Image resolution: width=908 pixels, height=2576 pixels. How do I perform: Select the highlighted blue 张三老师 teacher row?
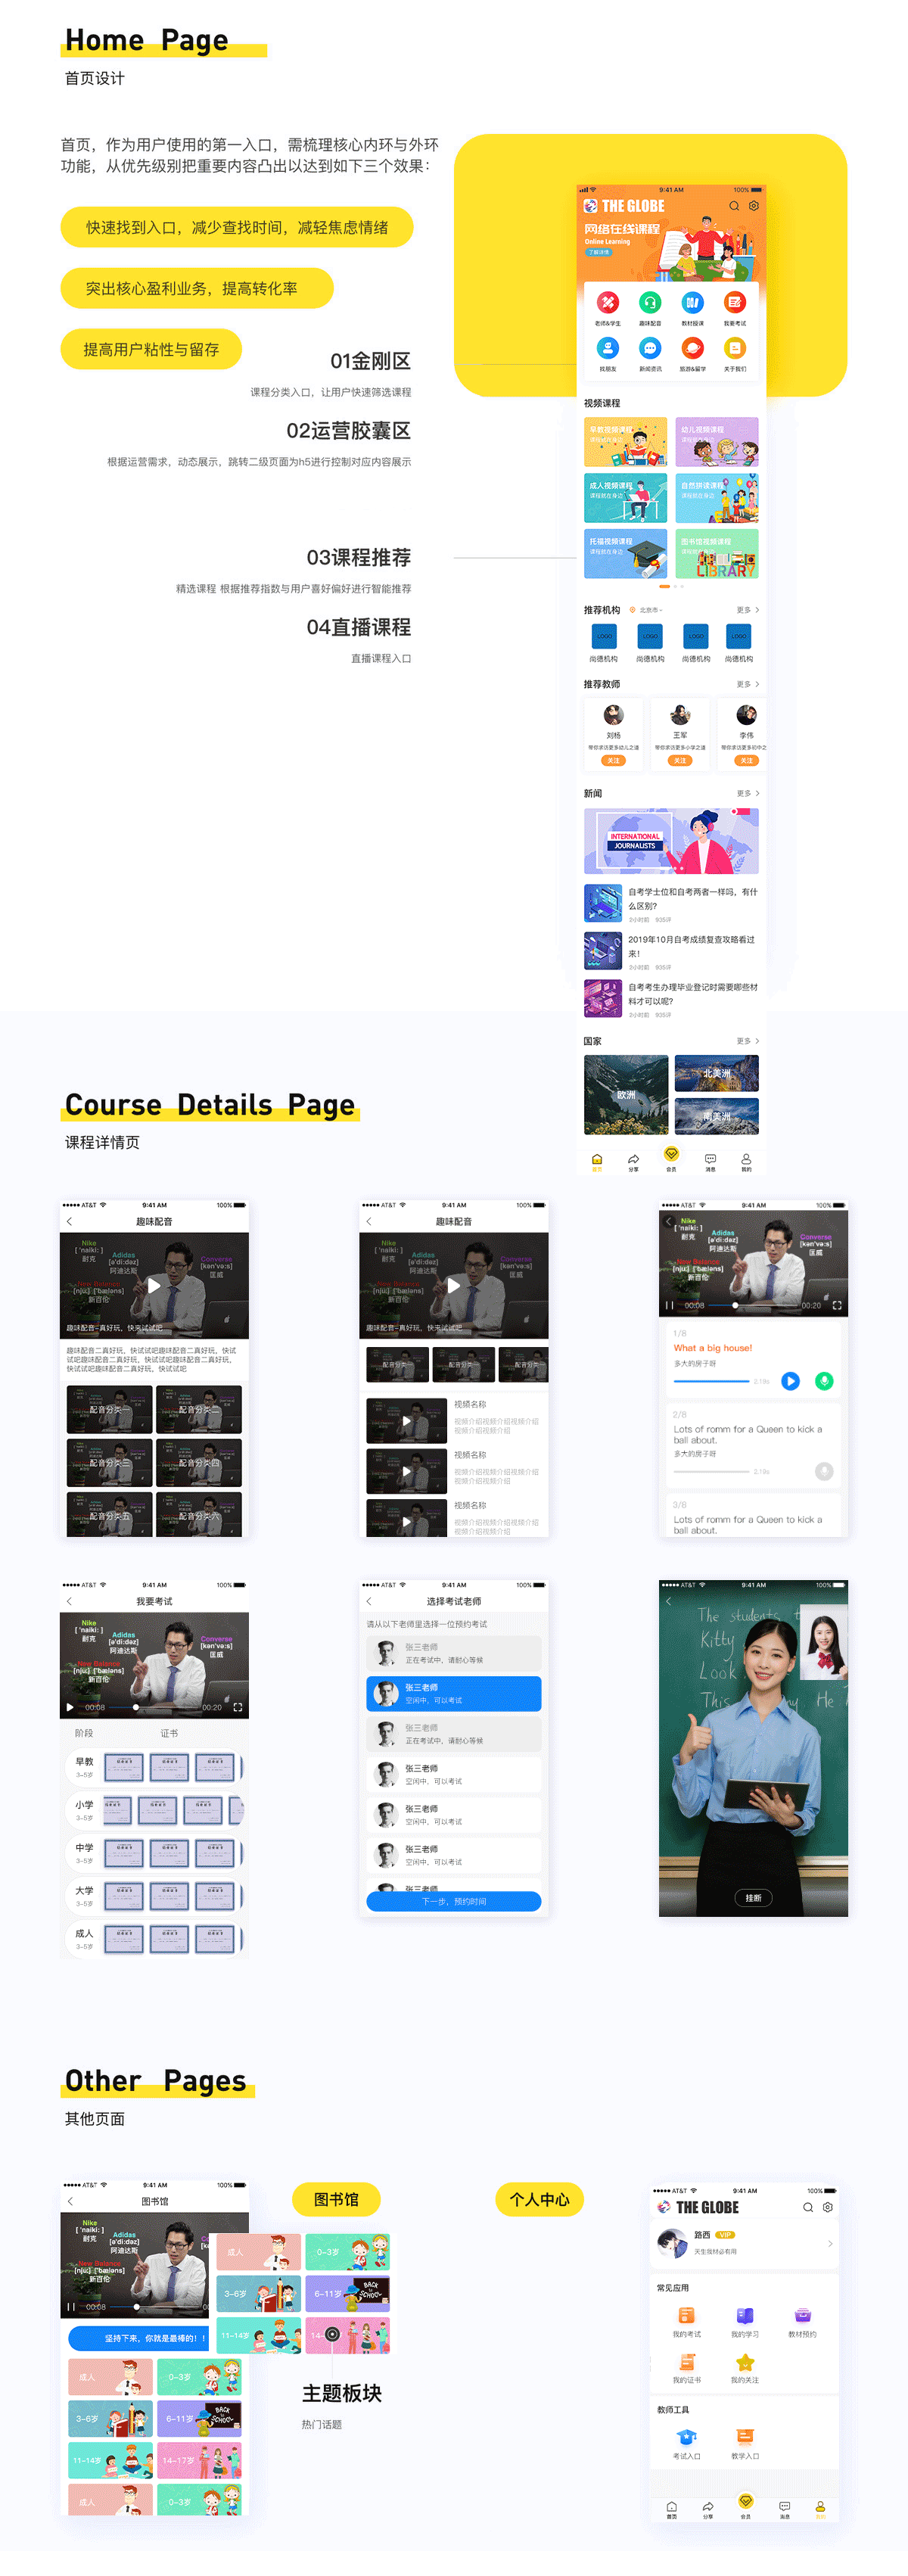click(x=454, y=1694)
